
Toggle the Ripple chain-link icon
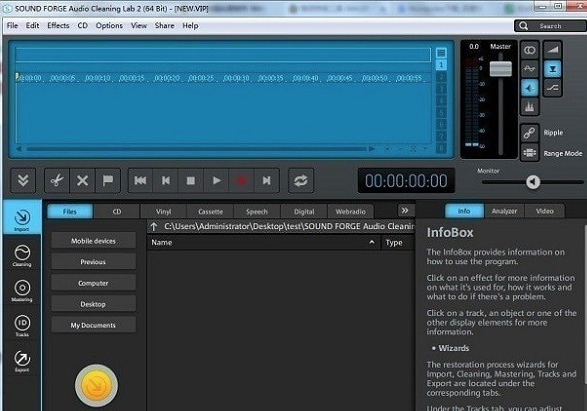530,133
